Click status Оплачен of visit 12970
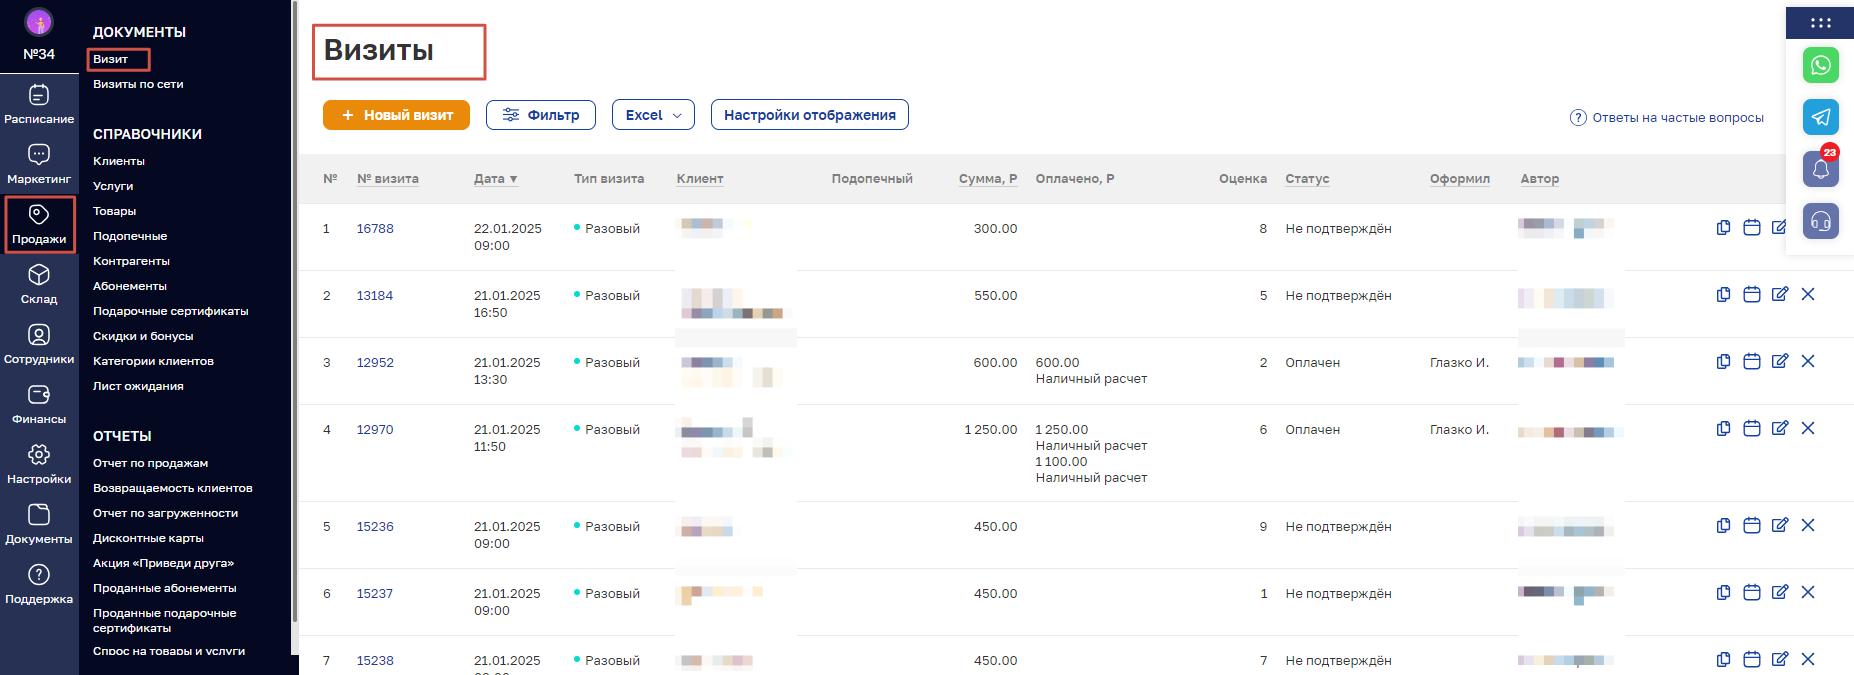This screenshot has width=1854, height=675. tap(1313, 430)
